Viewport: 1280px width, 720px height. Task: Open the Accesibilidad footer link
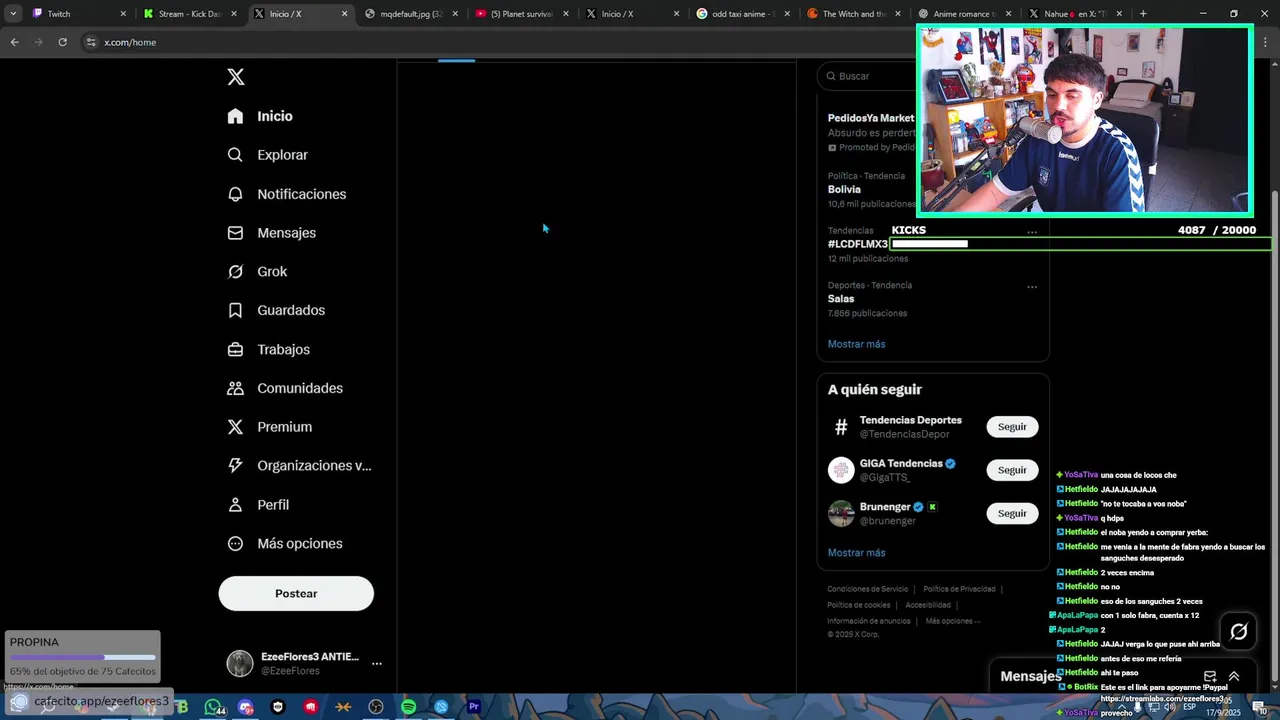pos(928,605)
